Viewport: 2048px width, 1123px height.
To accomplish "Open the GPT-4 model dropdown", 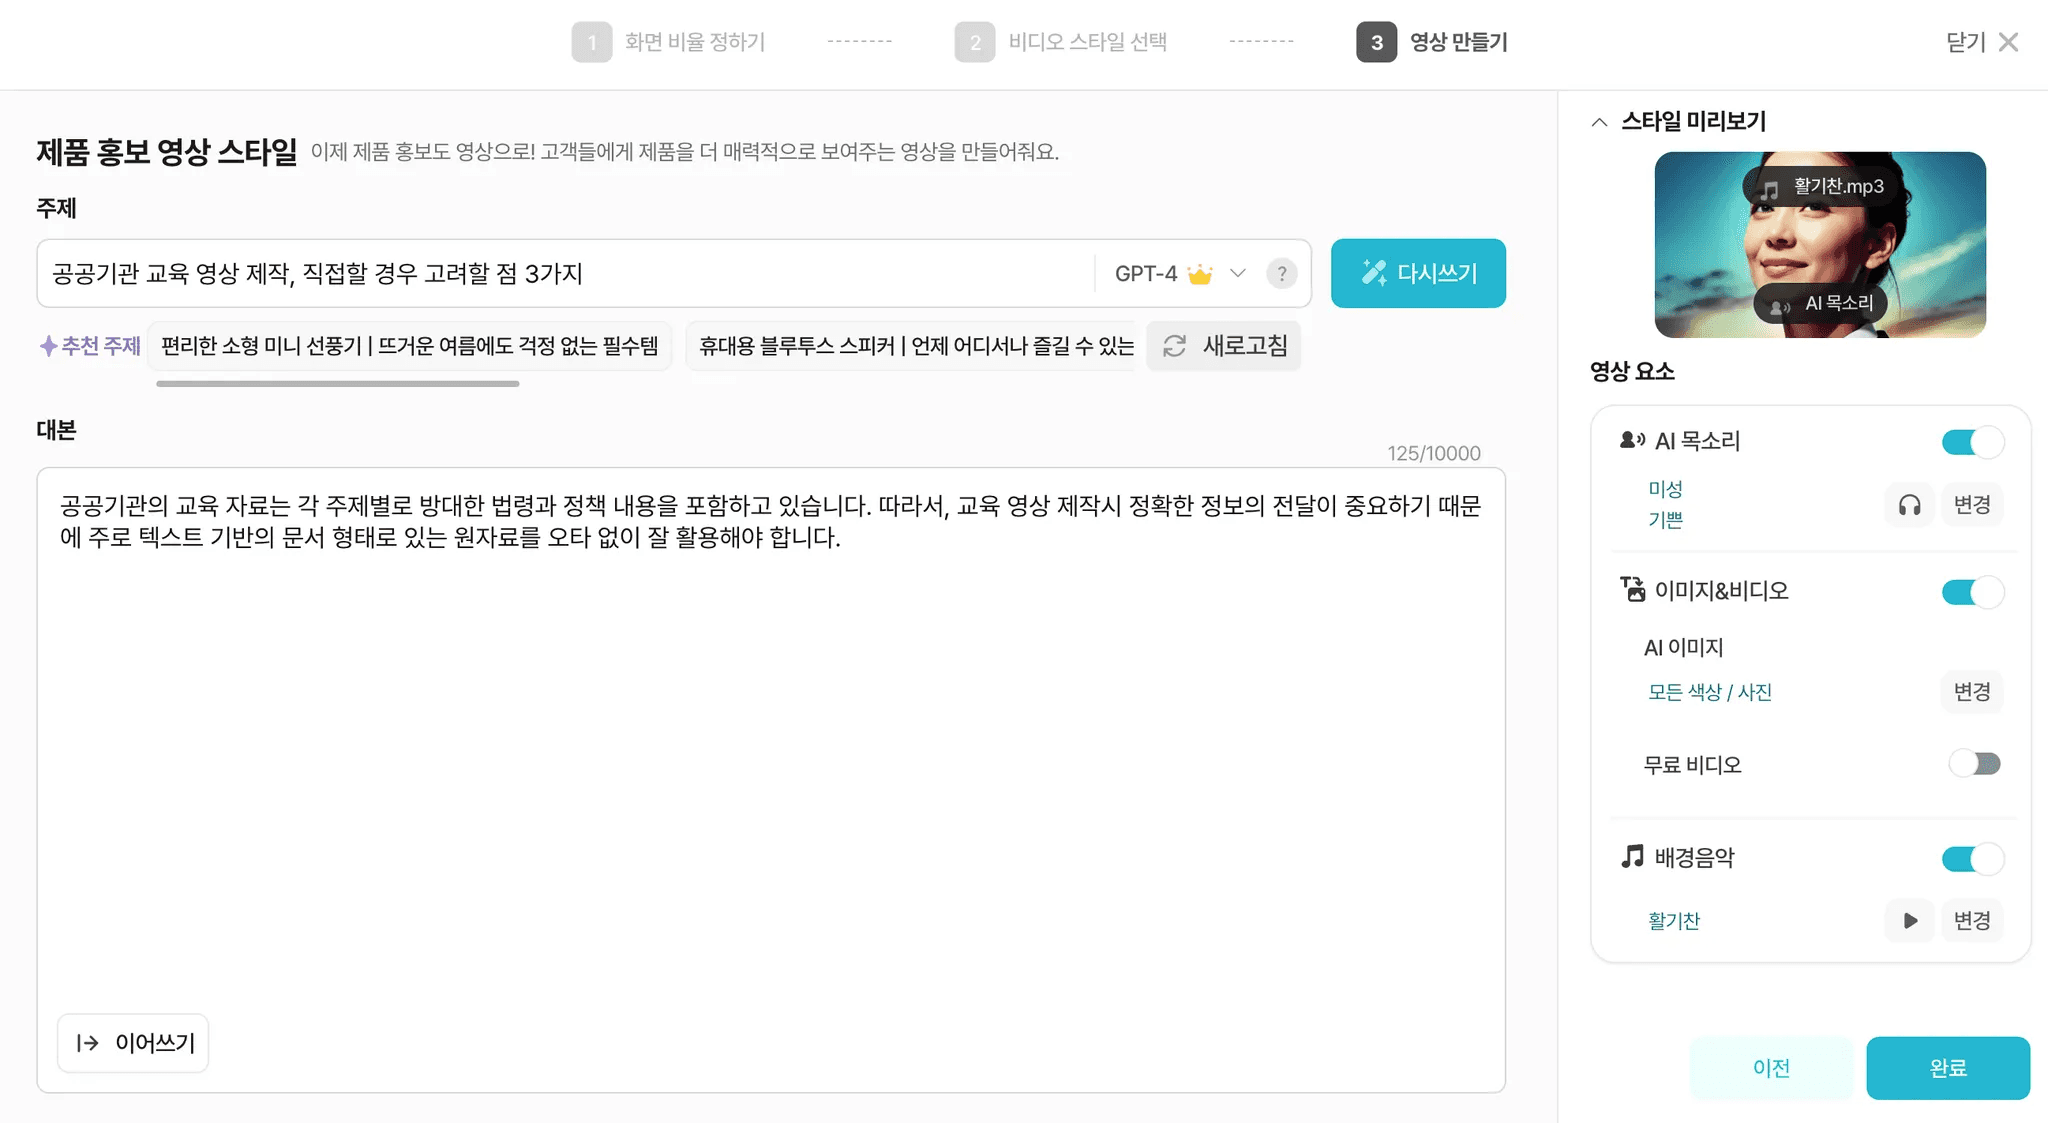I will coord(1238,273).
